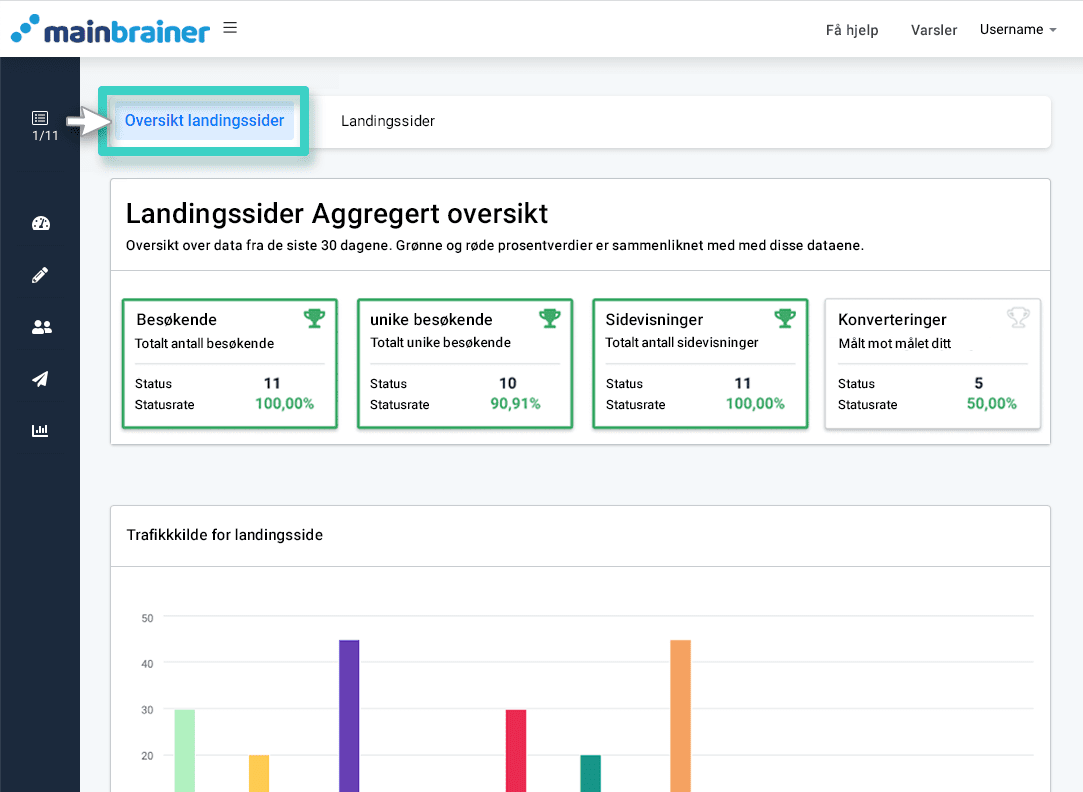The width and height of the screenshot is (1083, 792).
Task: Select the unike besøkende stat card
Action: [464, 363]
